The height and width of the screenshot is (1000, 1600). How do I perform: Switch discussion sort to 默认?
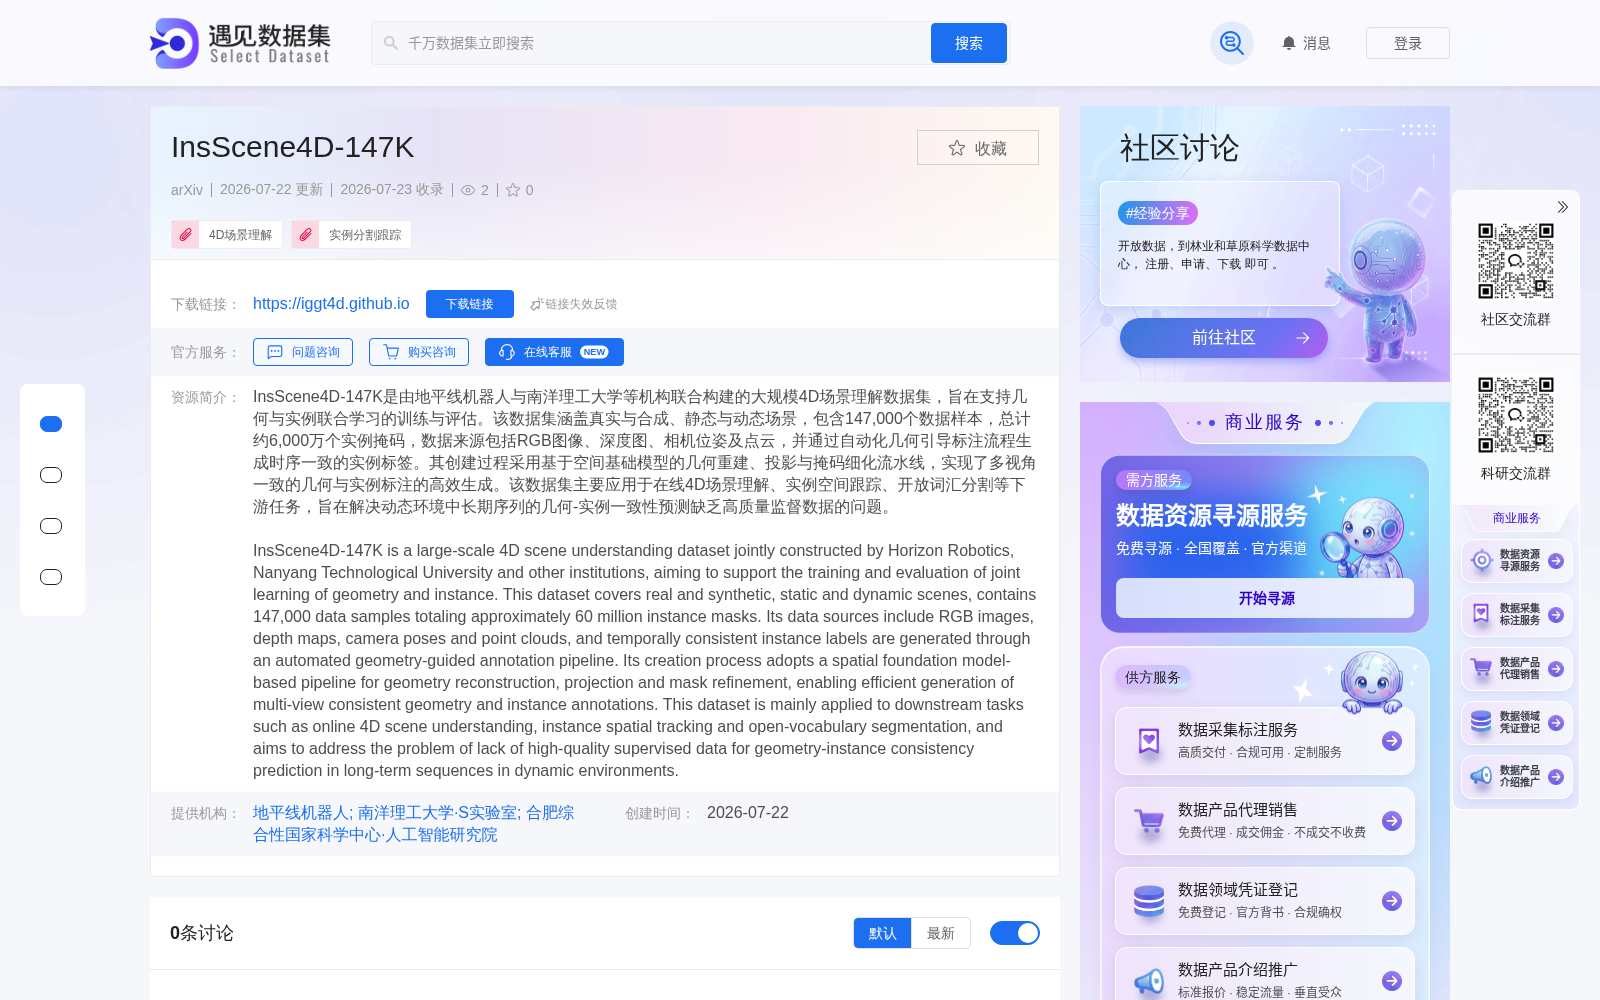click(x=882, y=933)
